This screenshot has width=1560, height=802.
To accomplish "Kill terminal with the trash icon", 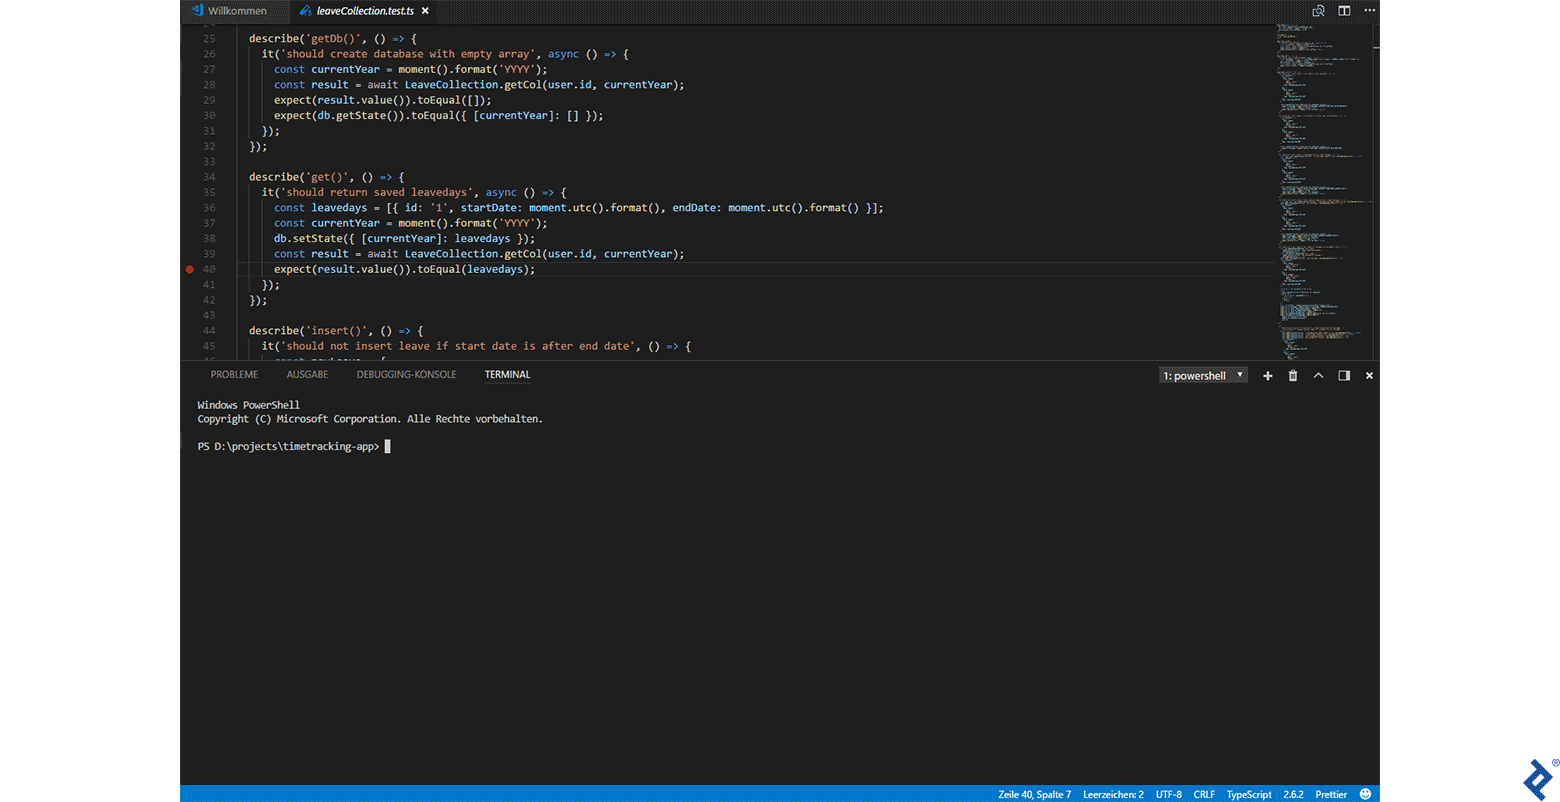I will point(1293,376).
